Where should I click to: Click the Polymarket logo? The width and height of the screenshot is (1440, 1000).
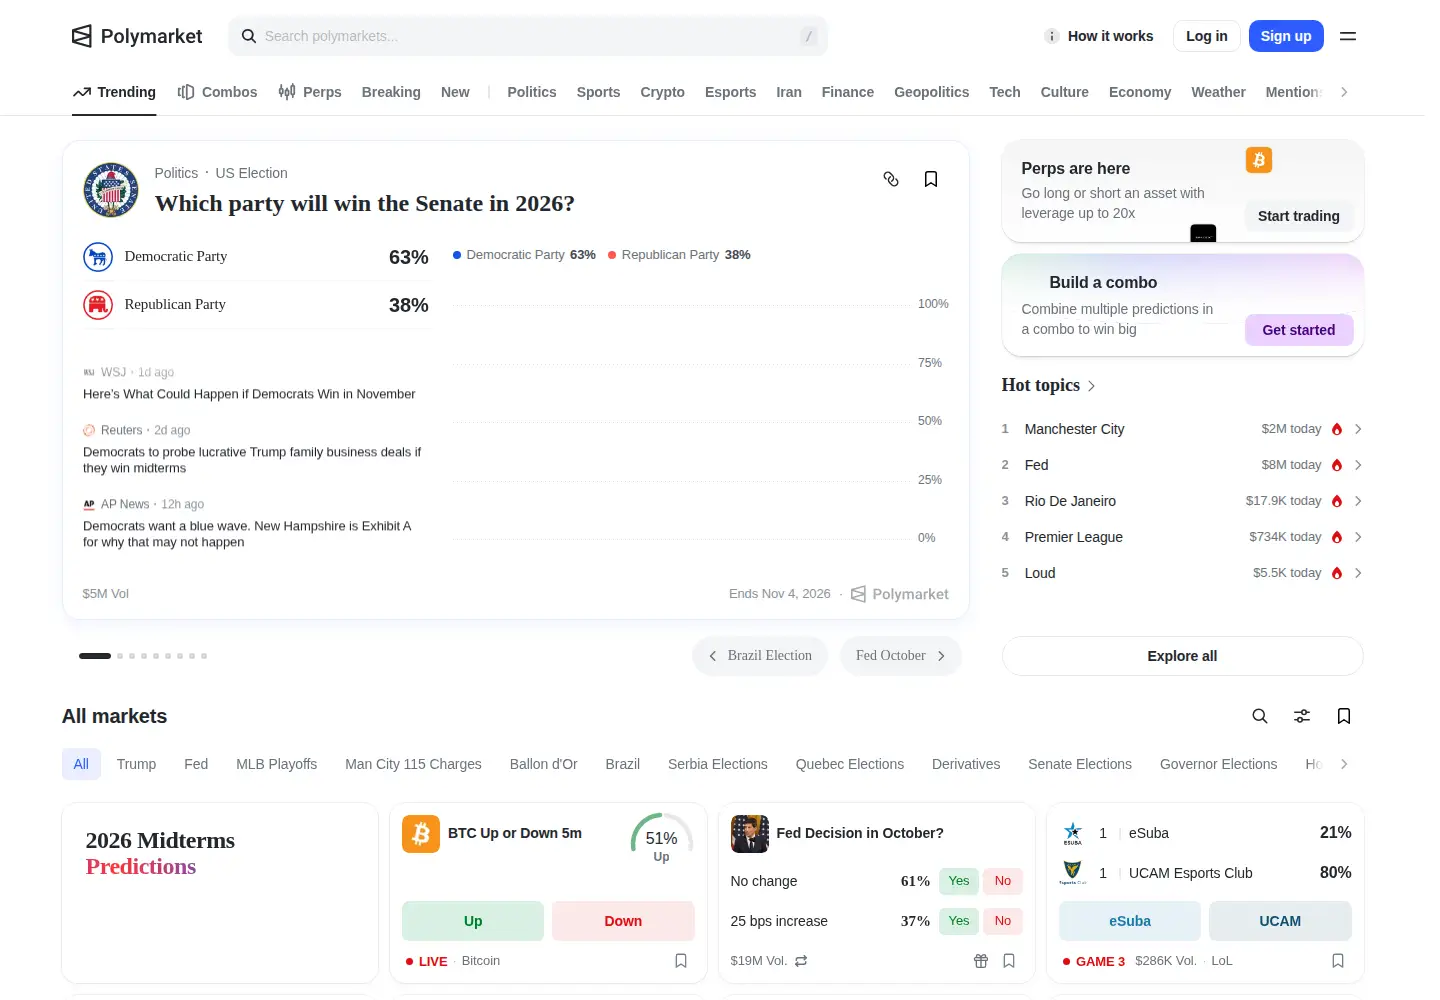(137, 36)
